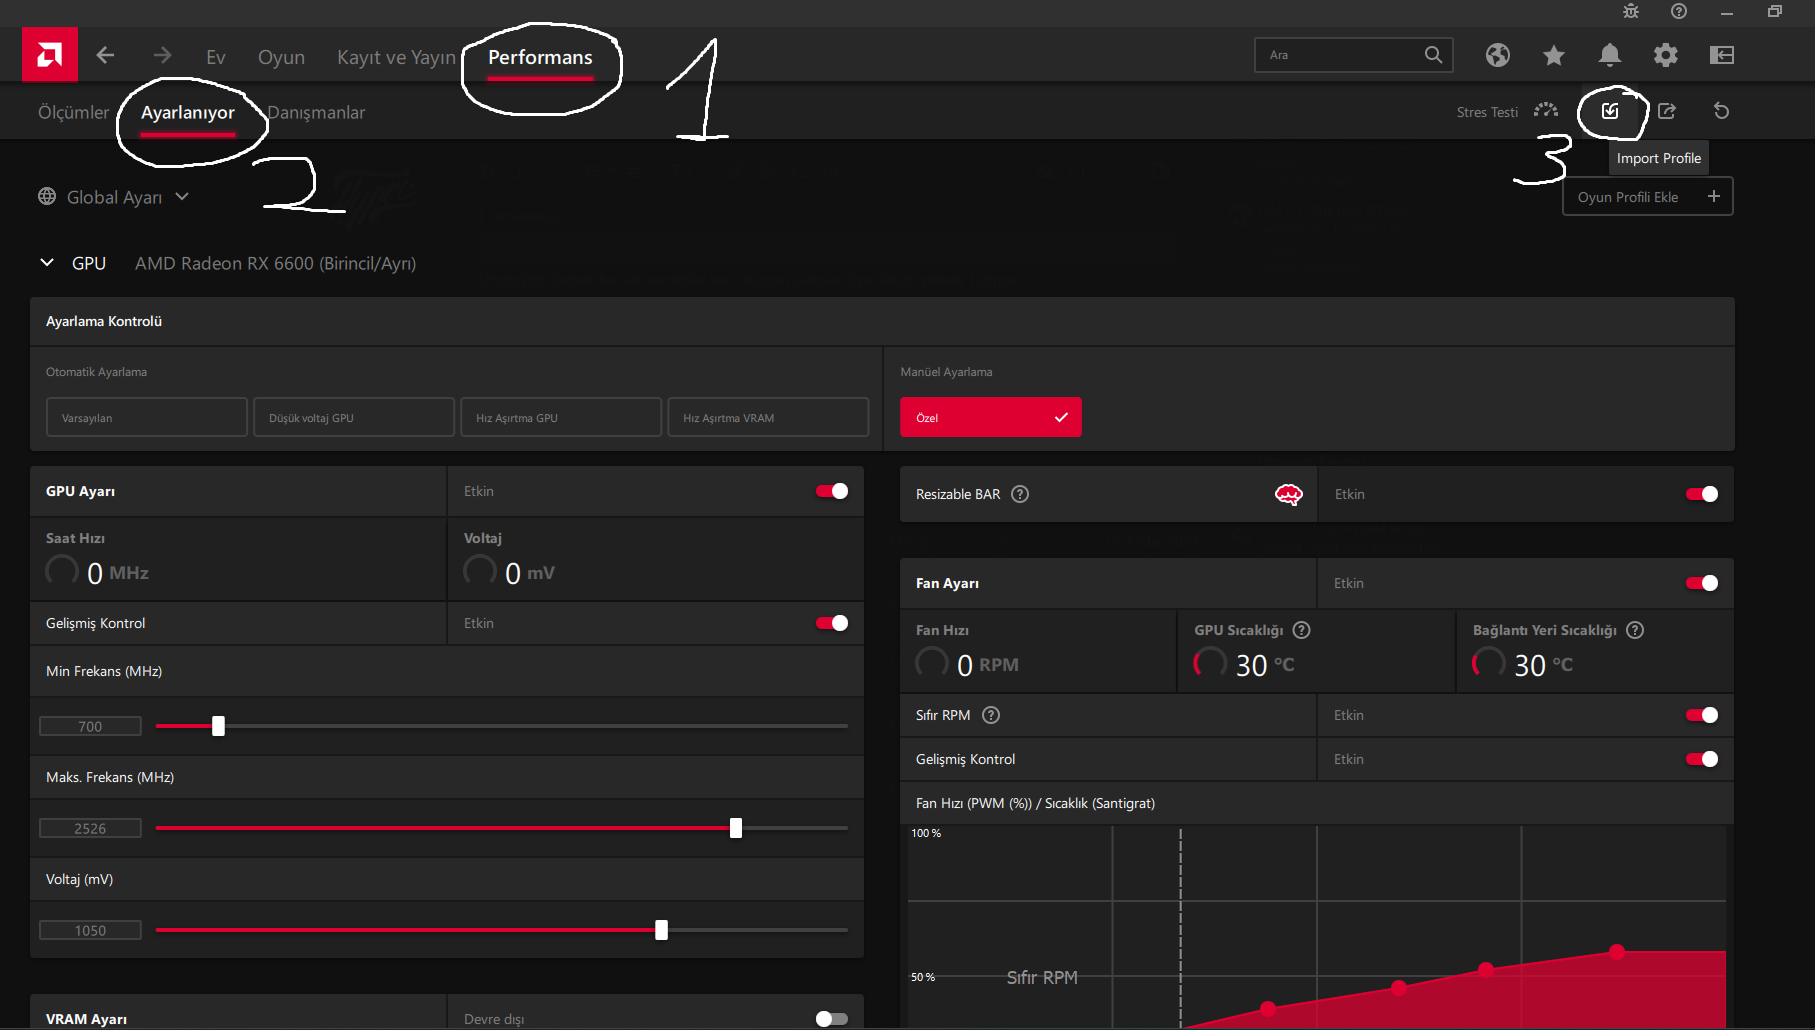Toggle the sidebar panel icon

click(x=1721, y=55)
